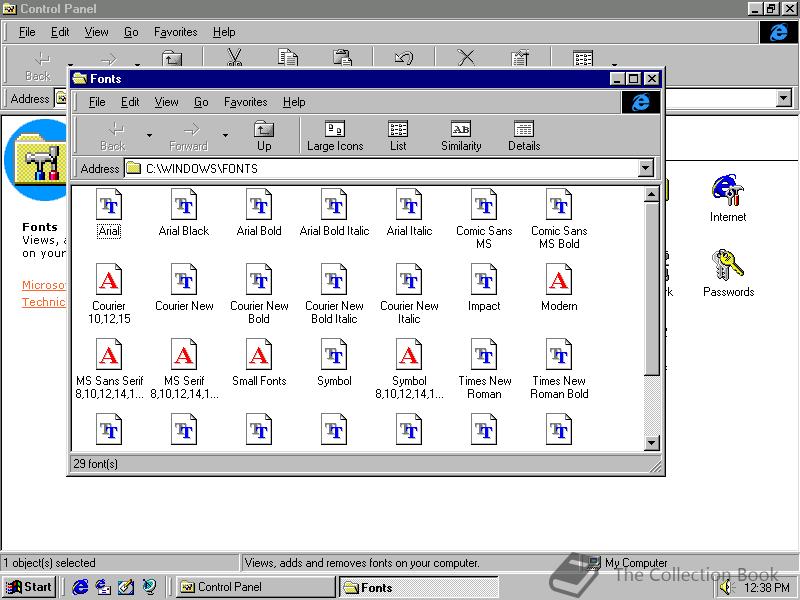800x600 pixels.
Task: Select the MS Serif font
Action: point(184,369)
